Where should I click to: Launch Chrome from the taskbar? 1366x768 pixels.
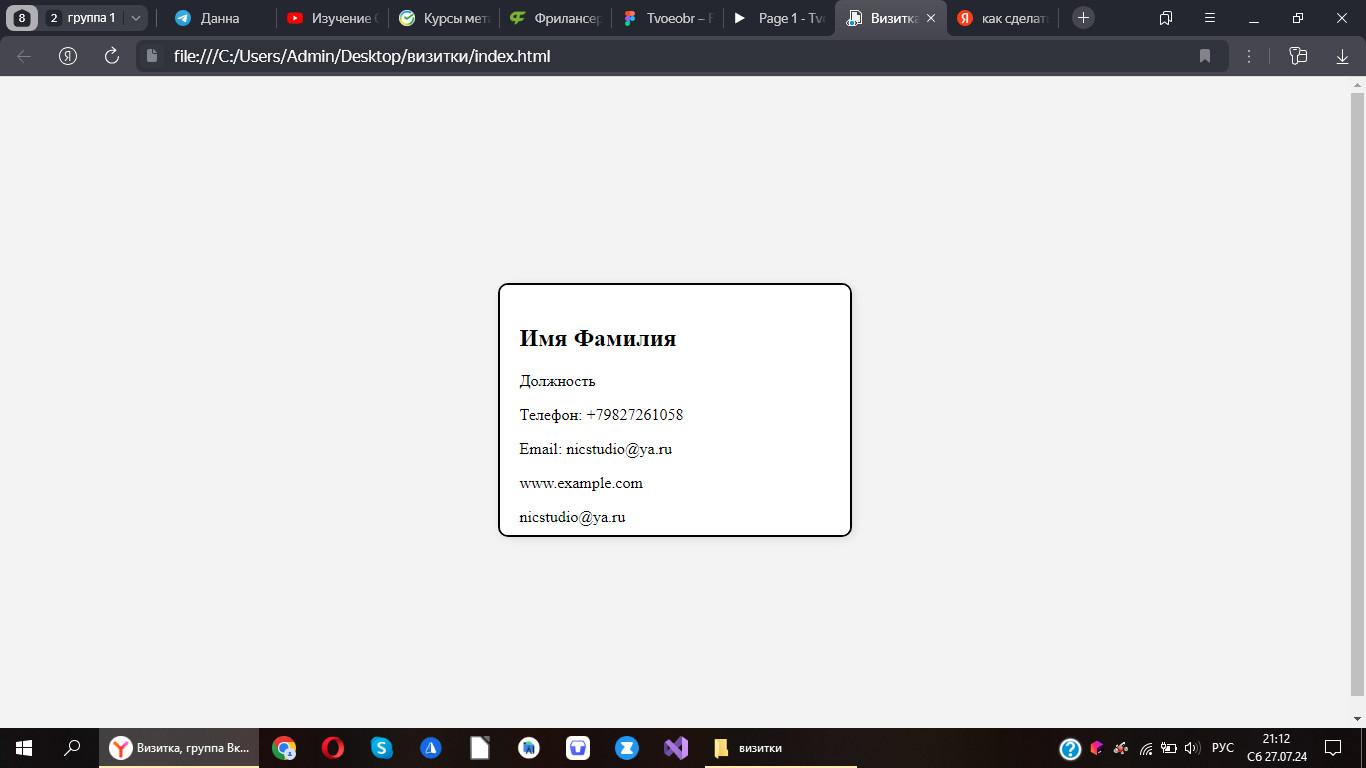pos(284,748)
